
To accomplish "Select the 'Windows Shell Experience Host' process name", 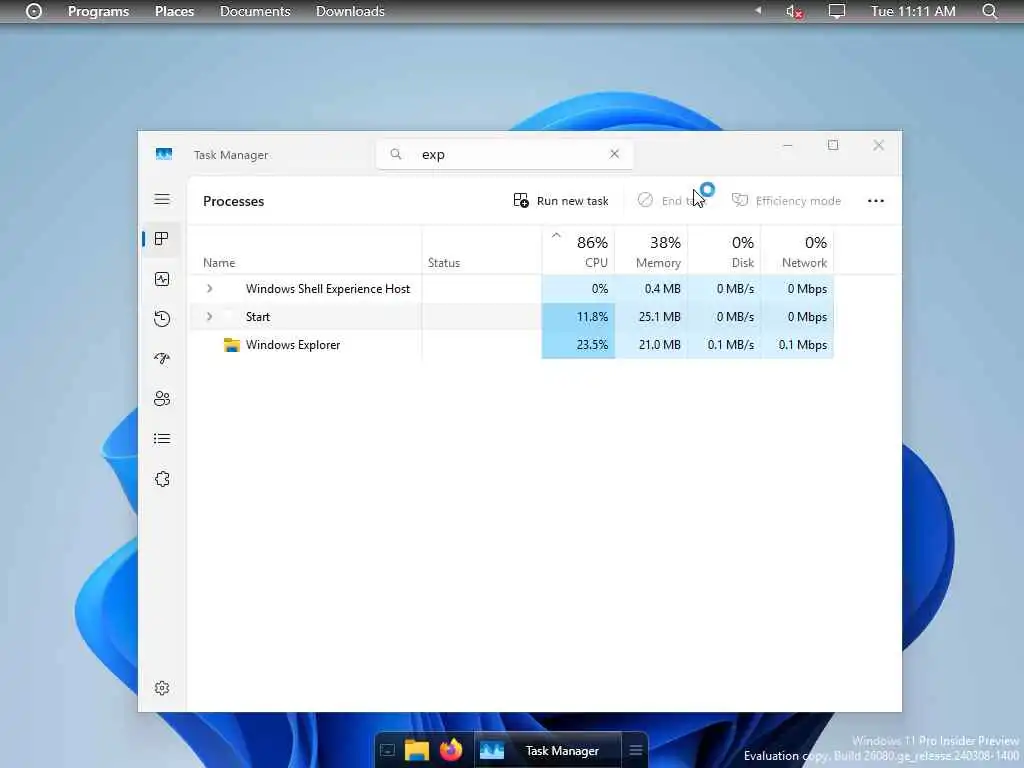I will pyautogui.click(x=328, y=289).
